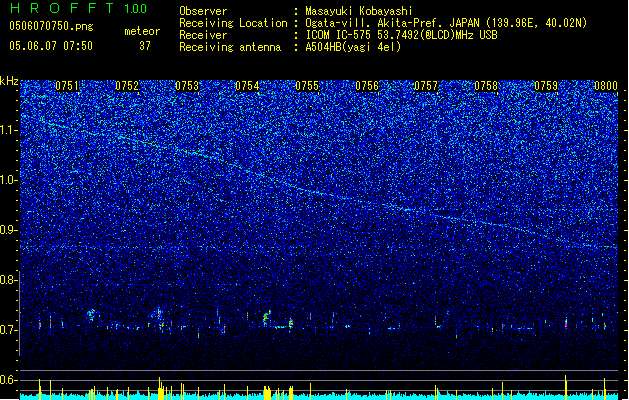The image size is (629, 400).
Task: Click the 0755 time marker
Action: click(x=307, y=86)
